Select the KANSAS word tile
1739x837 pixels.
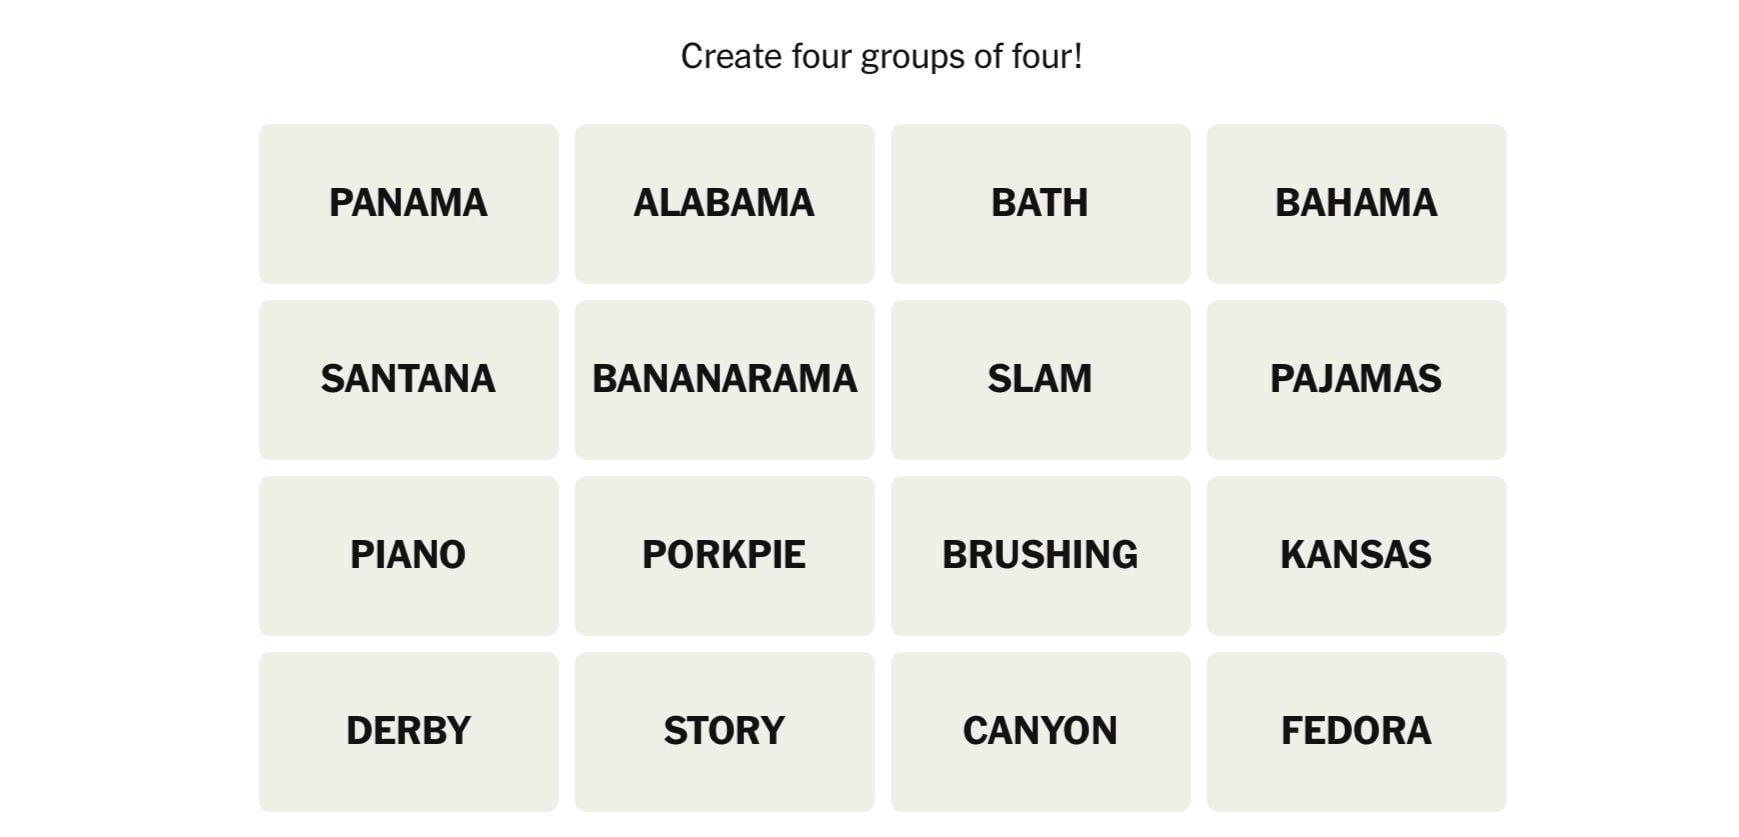pyautogui.click(x=1356, y=555)
